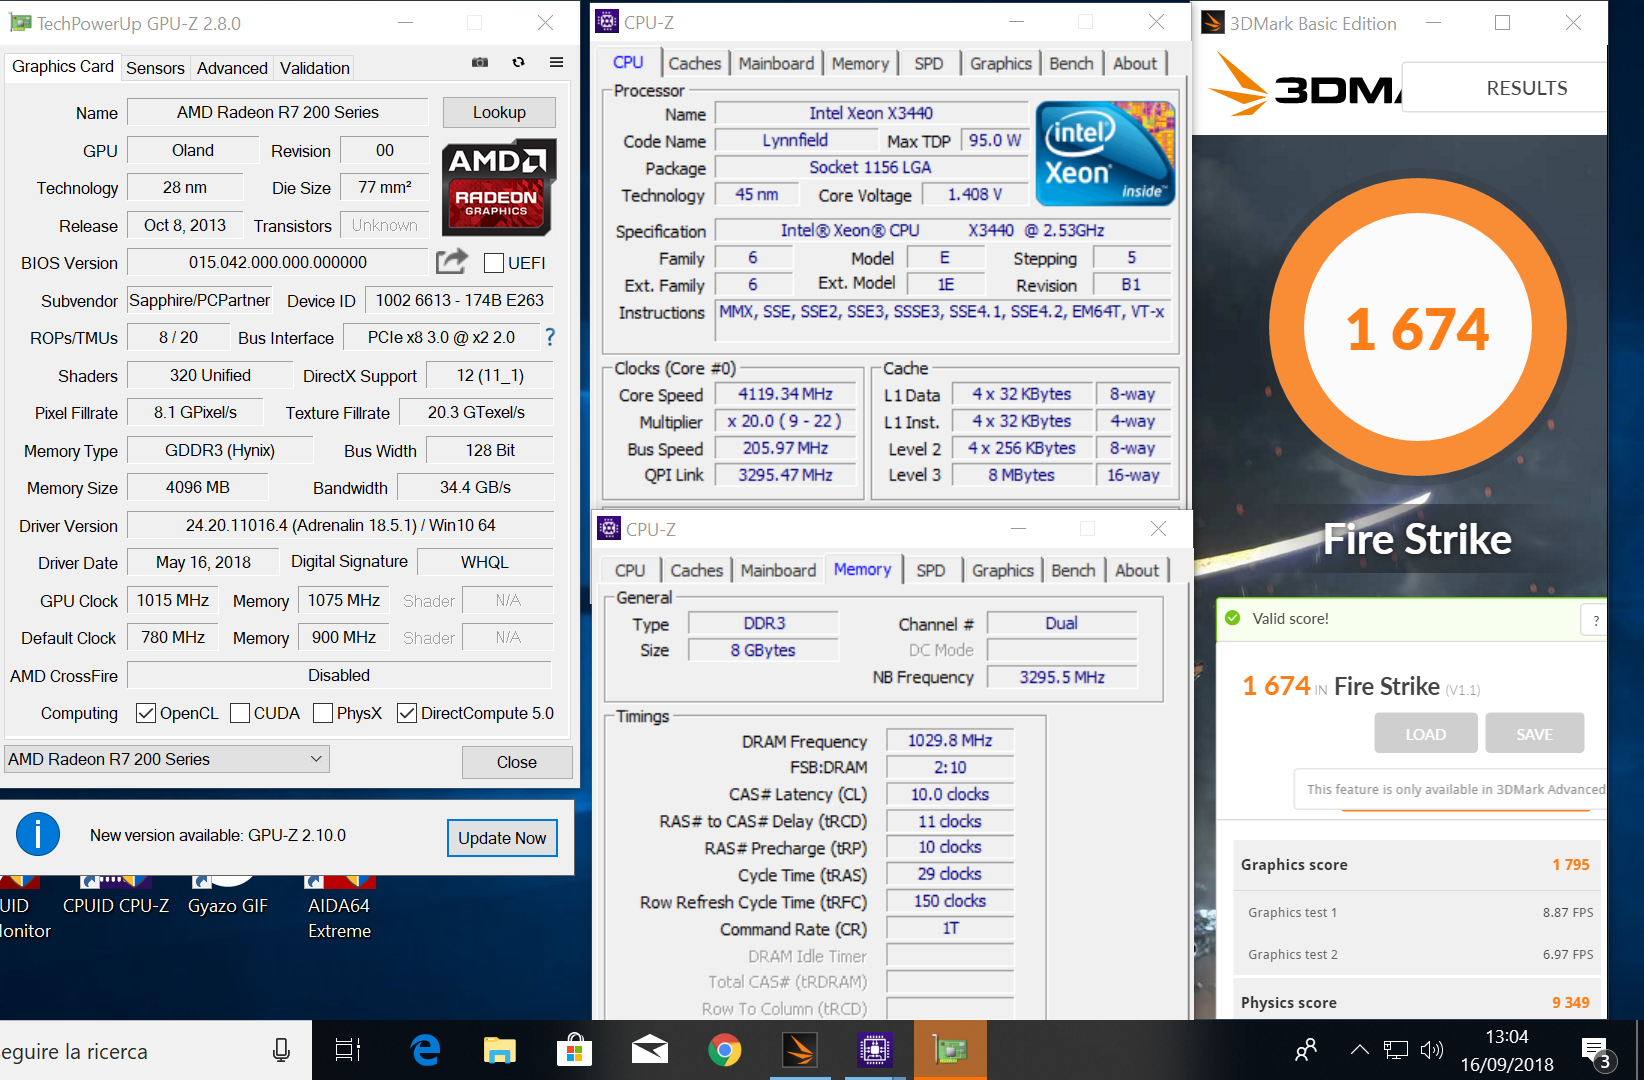
Task: Click the AMD Radeon Graphics logo
Action: click(498, 187)
